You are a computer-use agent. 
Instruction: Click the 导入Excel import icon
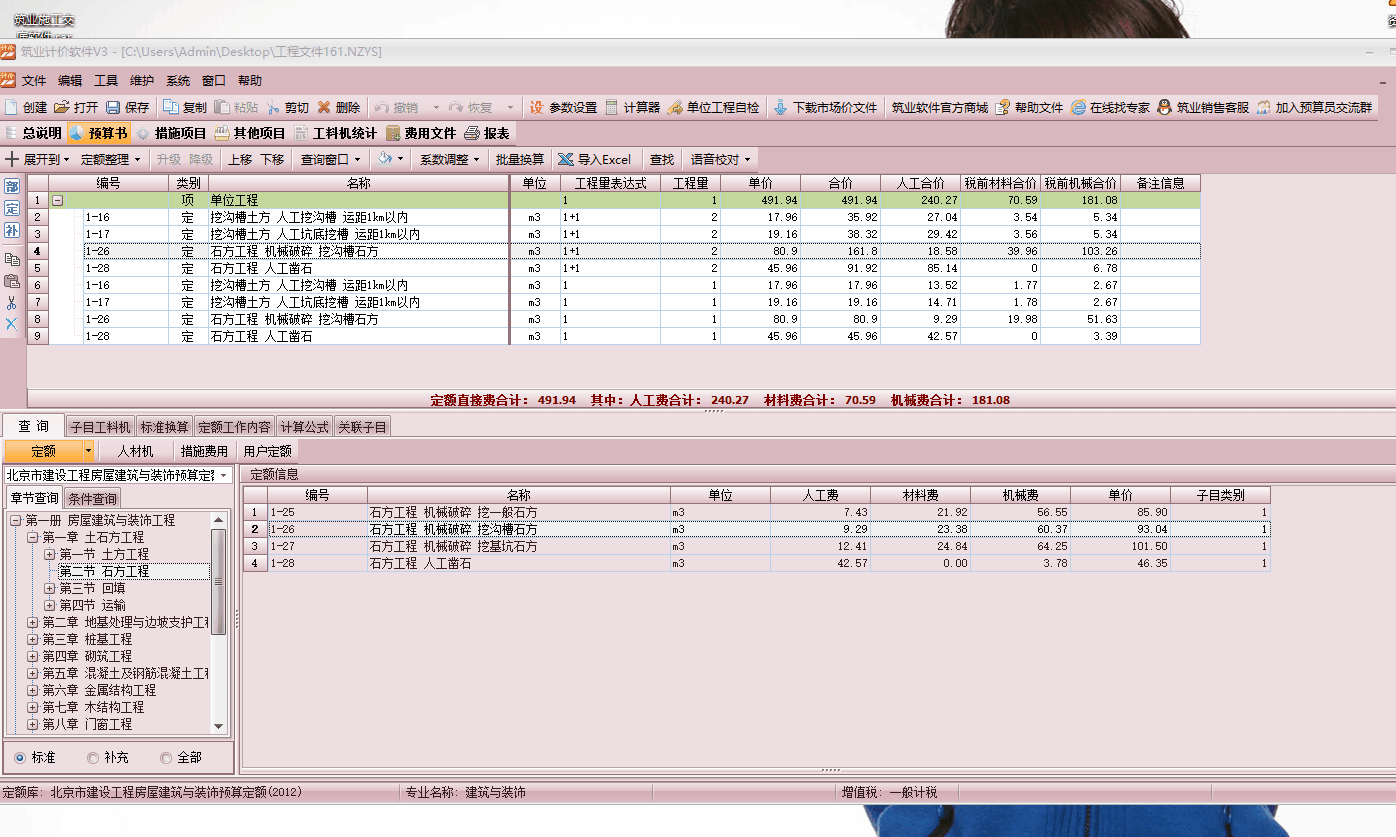point(566,159)
